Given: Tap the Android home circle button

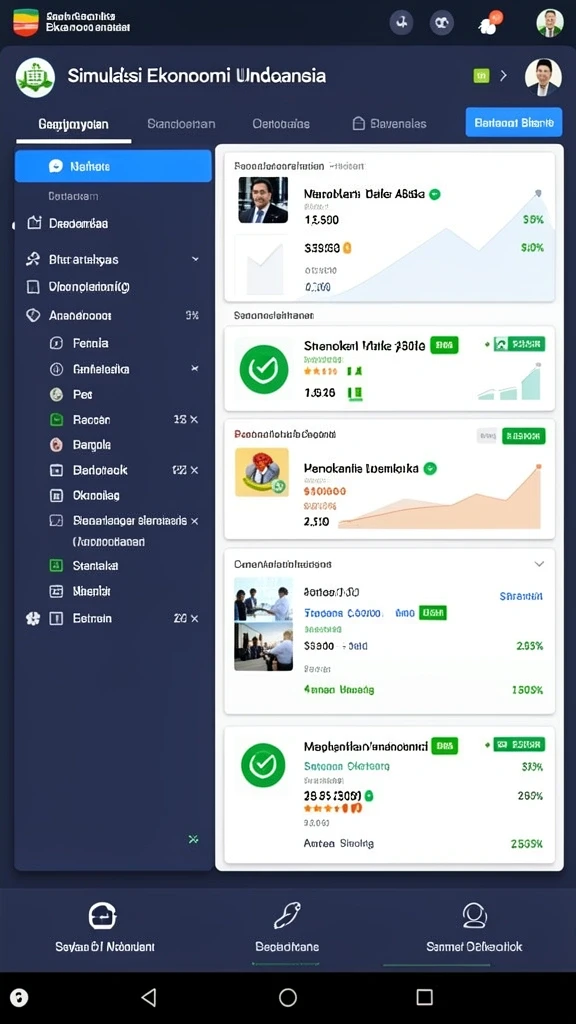Looking at the screenshot, I should pos(288,997).
